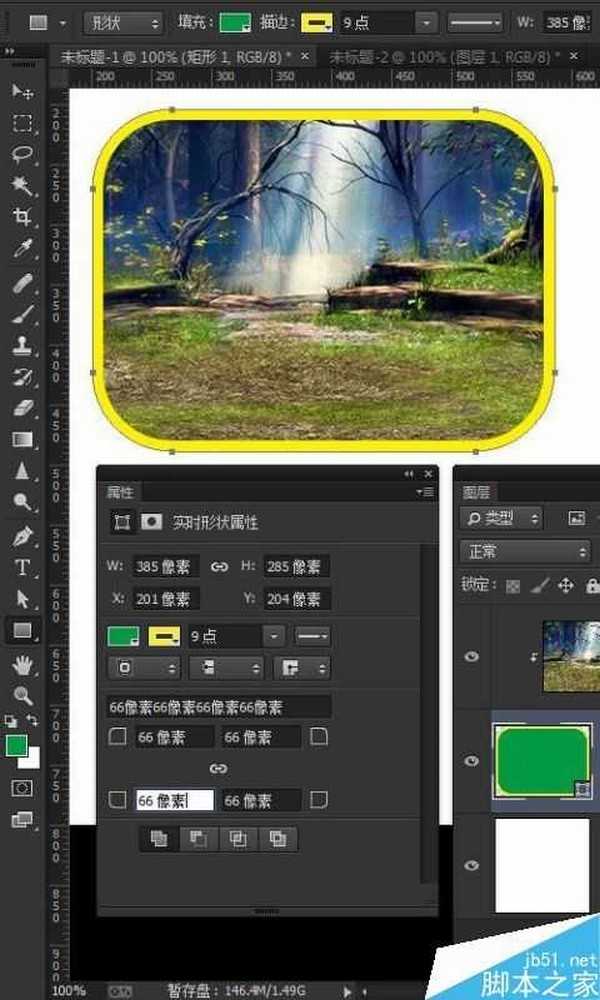Click the mask icon beside 实时形状属性
Viewport: 600px width, 1000px height.
[x=151, y=522]
